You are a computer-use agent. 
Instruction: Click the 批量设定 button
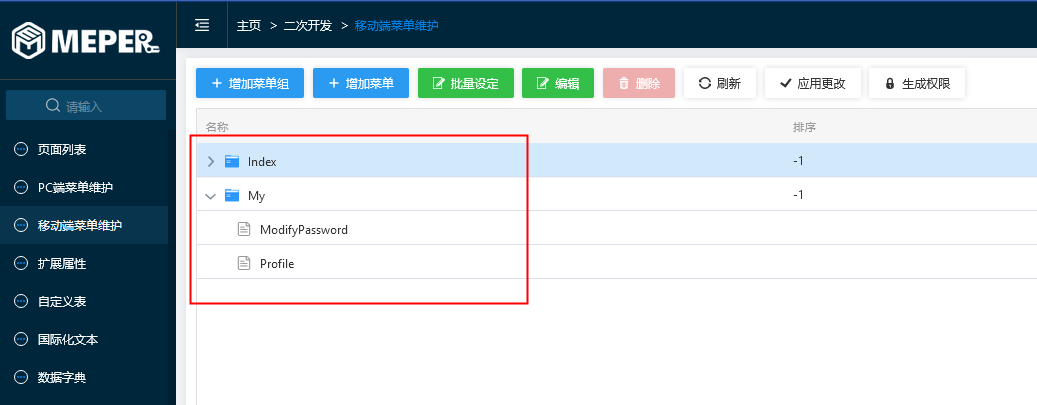point(466,83)
